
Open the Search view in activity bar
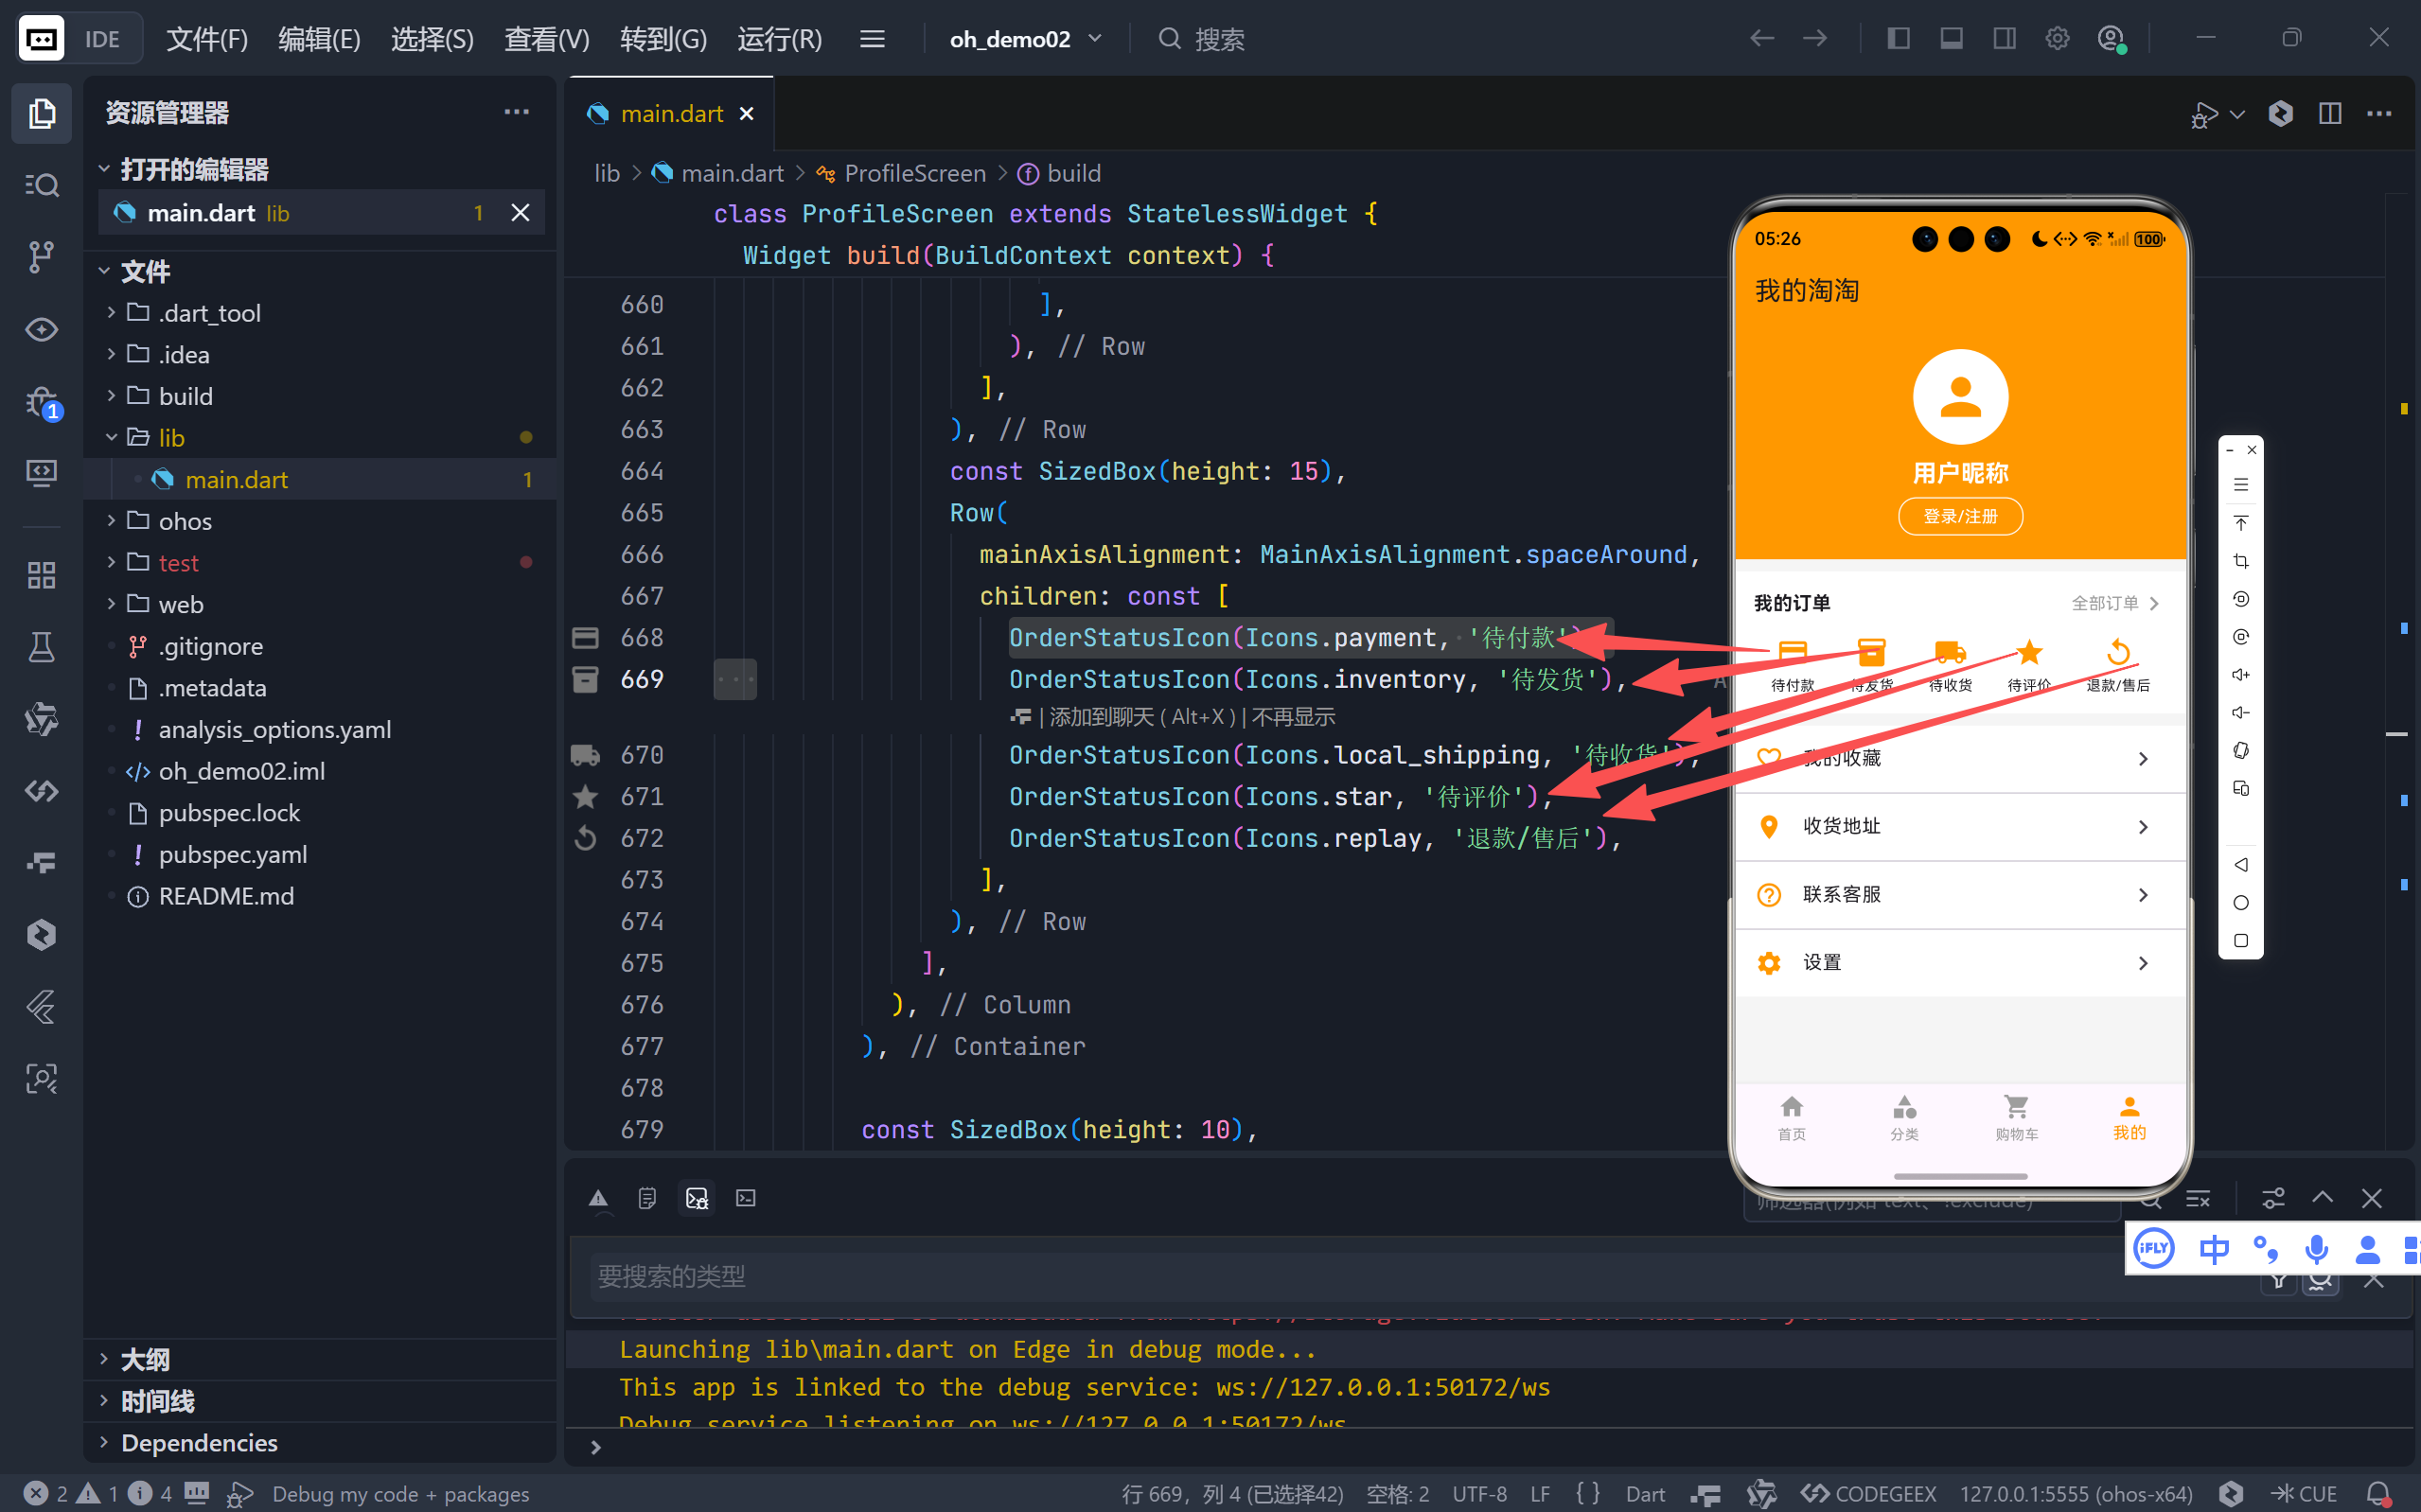click(x=41, y=185)
